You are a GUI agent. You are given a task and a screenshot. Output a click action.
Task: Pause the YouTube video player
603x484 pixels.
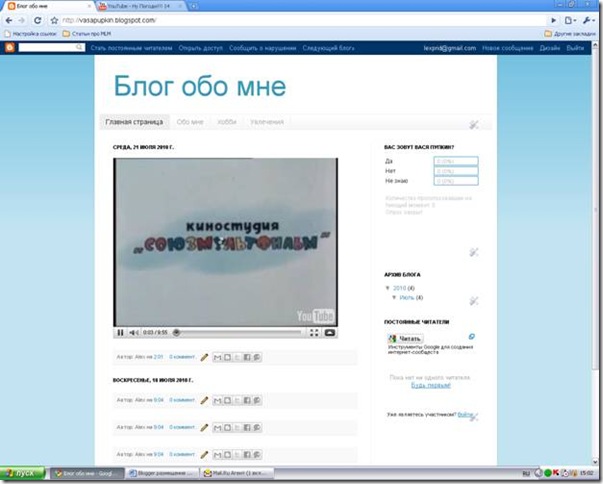pyautogui.click(x=120, y=333)
